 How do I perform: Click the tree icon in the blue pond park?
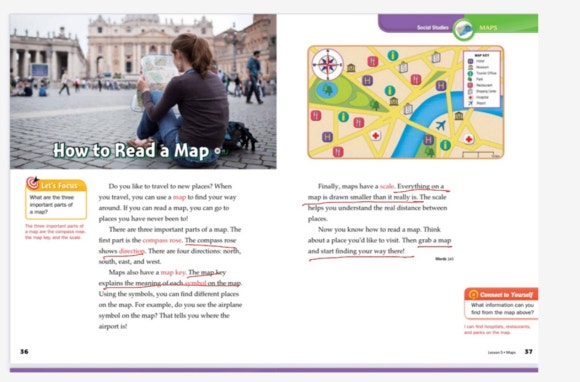point(327,89)
